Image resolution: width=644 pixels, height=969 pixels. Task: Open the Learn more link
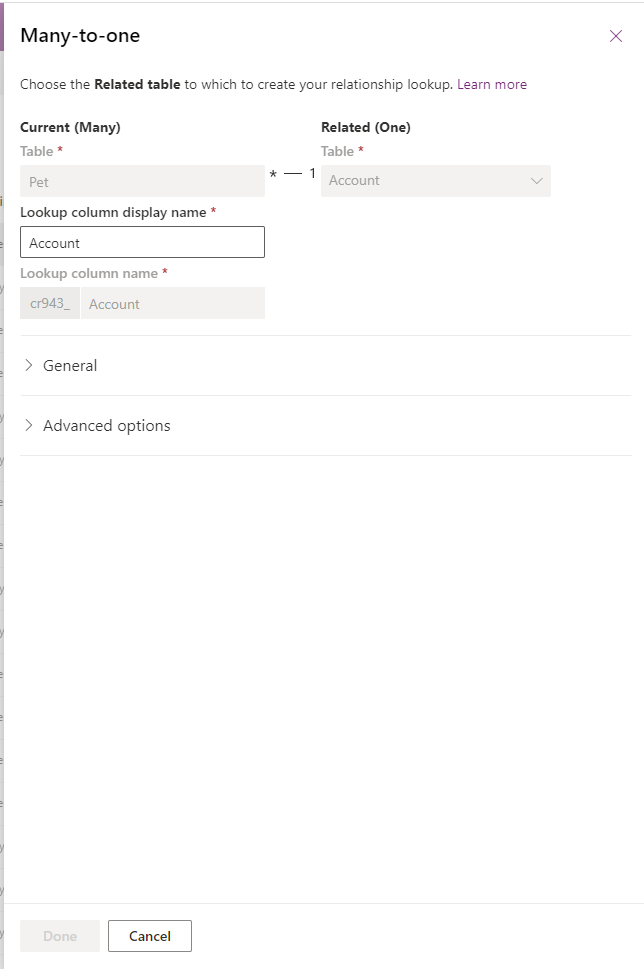[492, 85]
